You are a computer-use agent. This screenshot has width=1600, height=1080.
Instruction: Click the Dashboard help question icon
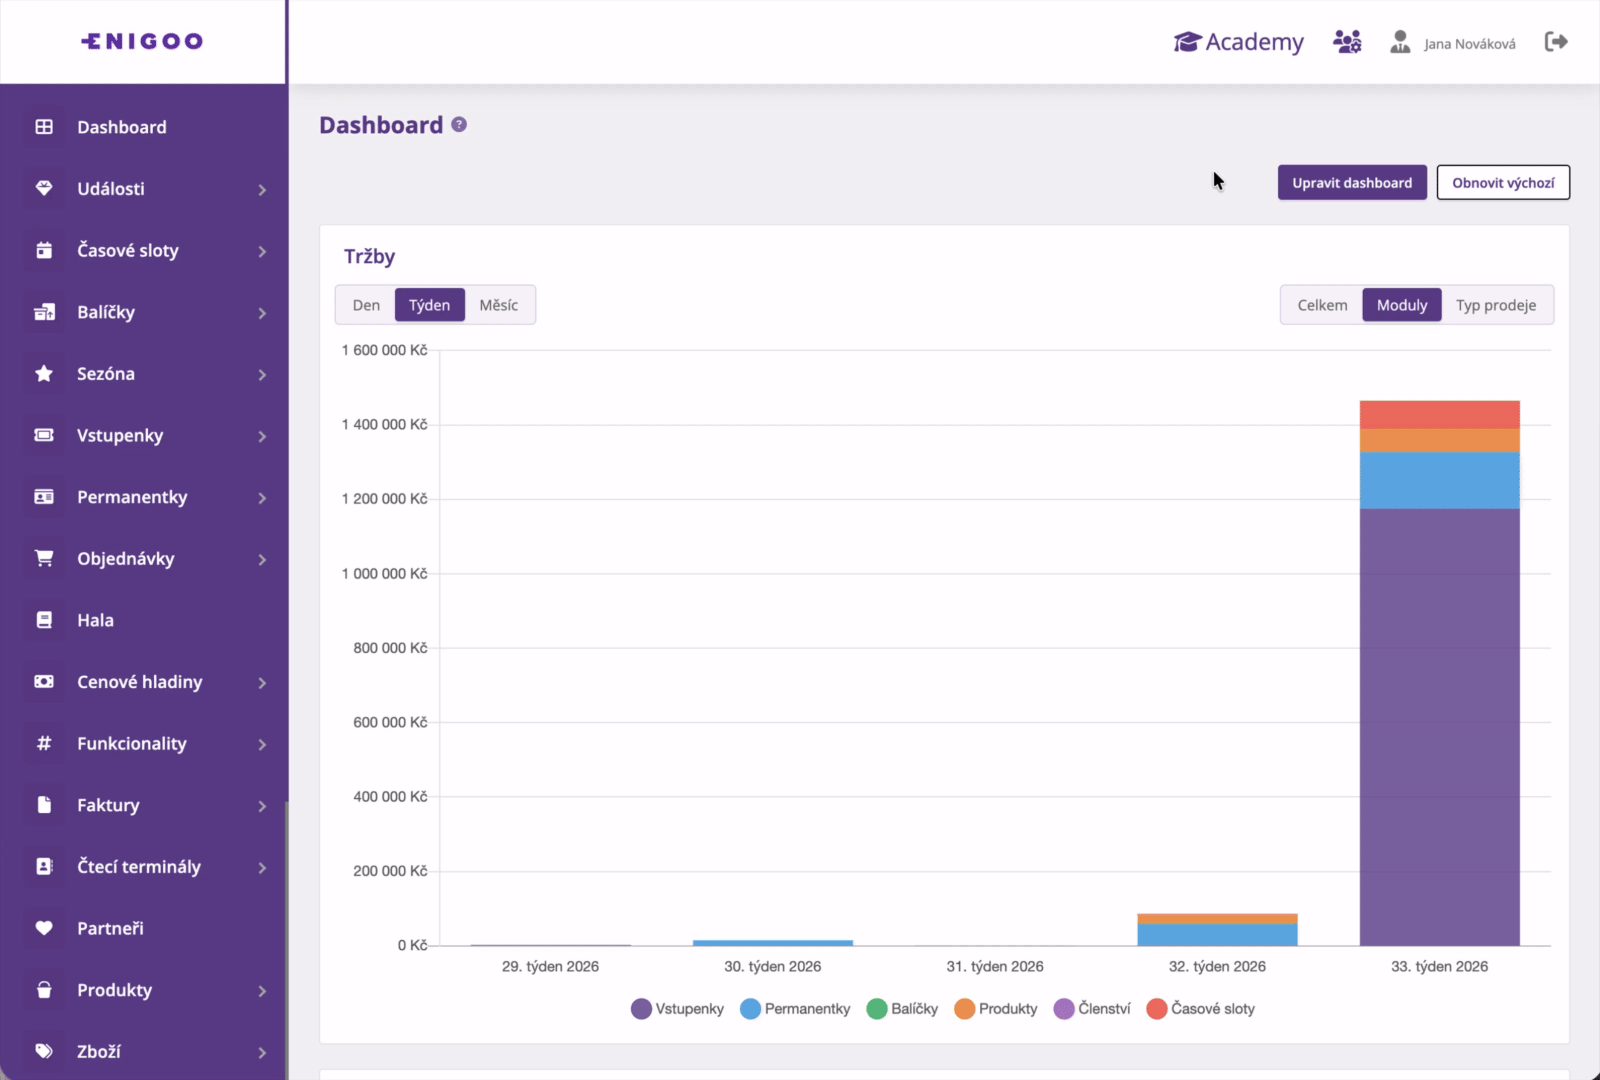click(x=459, y=125)
